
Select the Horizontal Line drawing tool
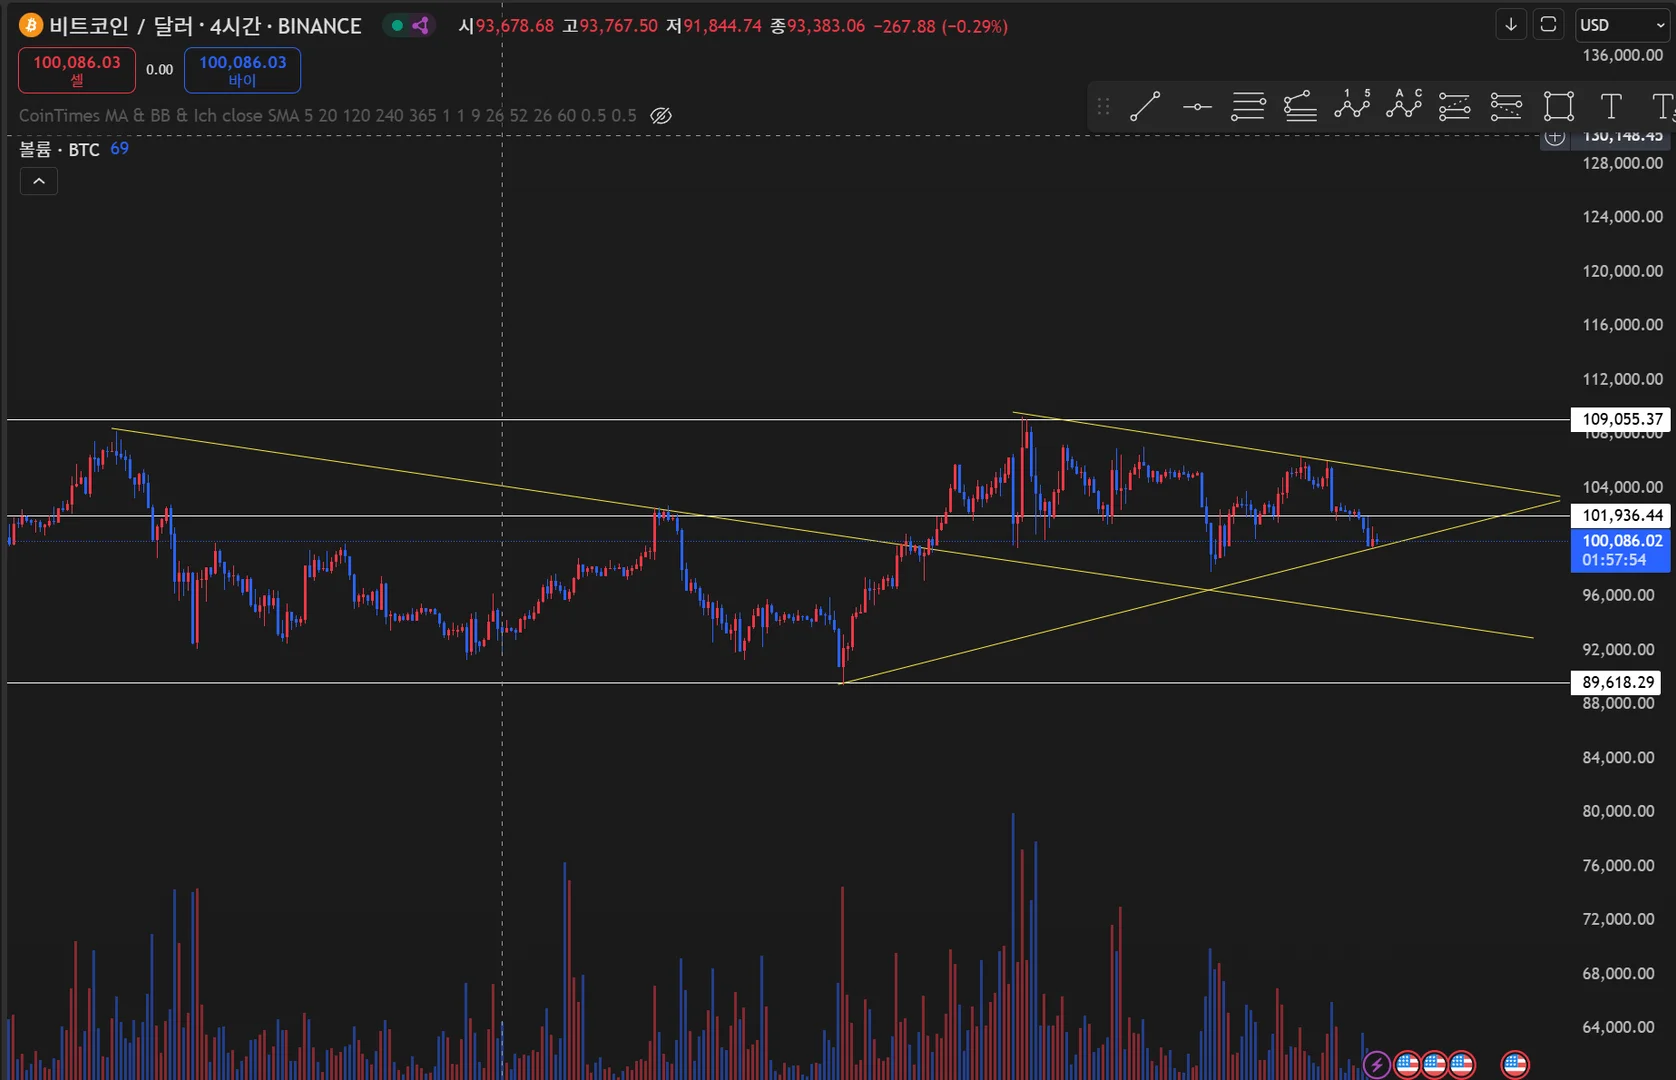pos(1197,106)
